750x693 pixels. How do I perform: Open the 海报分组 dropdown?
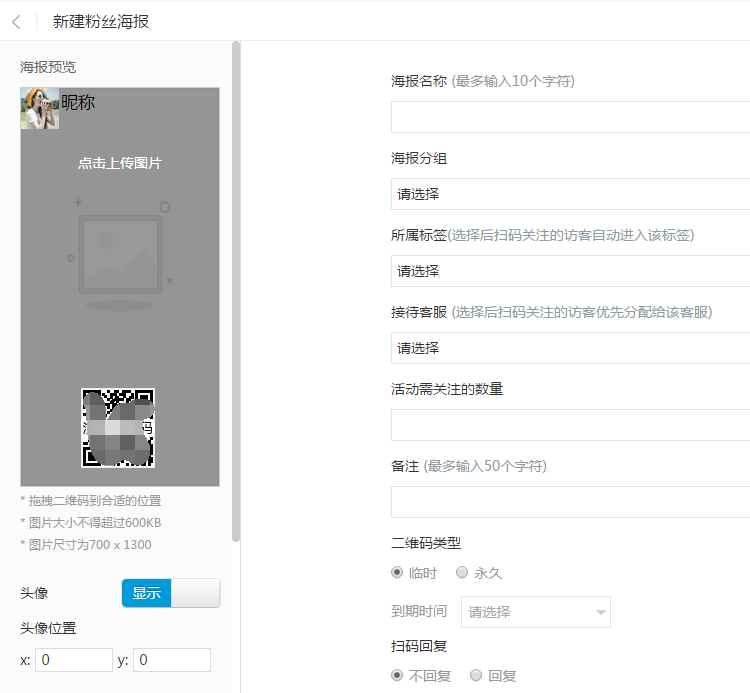[x=570, y=194]
